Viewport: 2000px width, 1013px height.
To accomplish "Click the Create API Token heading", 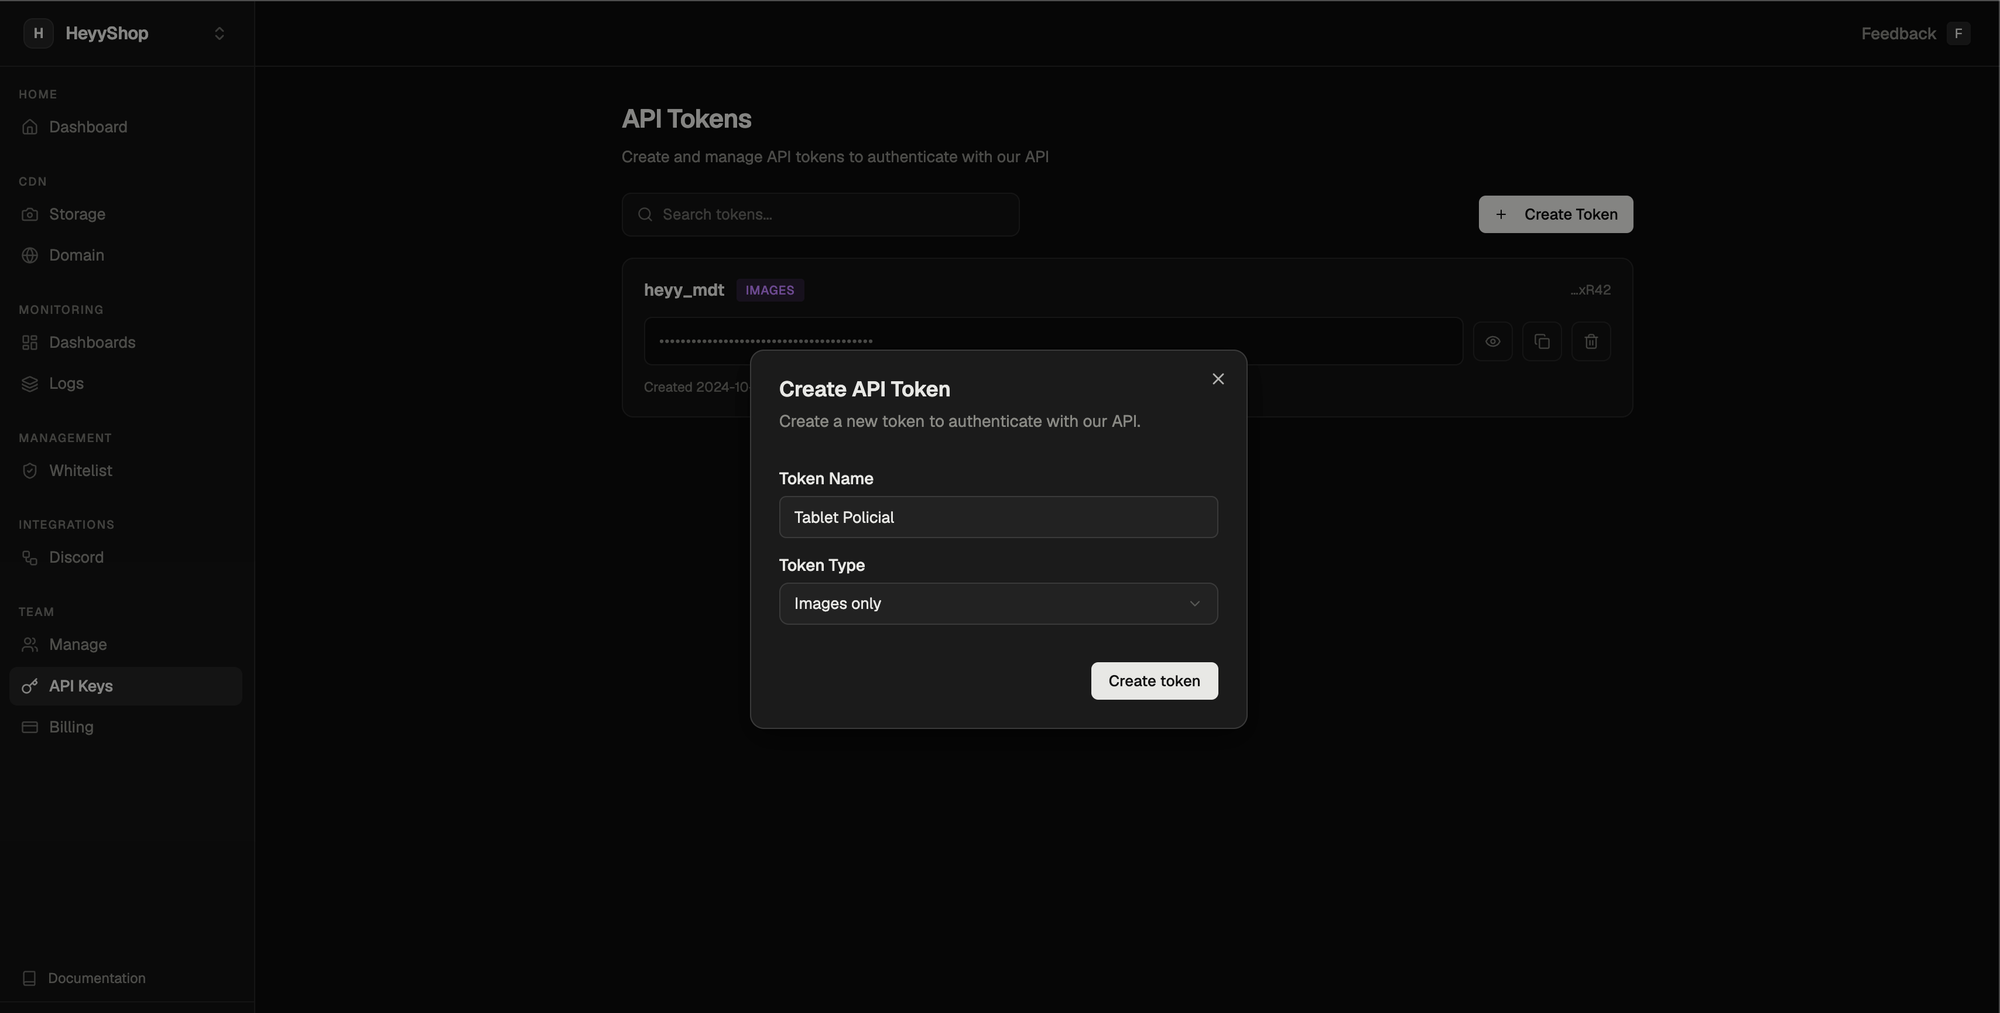I will (x=864, y=389).
